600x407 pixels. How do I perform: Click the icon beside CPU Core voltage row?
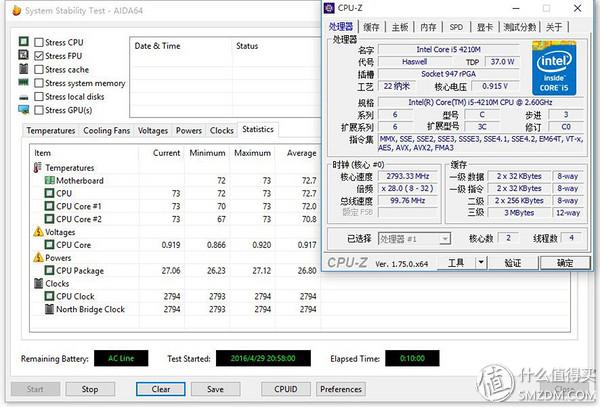pos(49,244)
